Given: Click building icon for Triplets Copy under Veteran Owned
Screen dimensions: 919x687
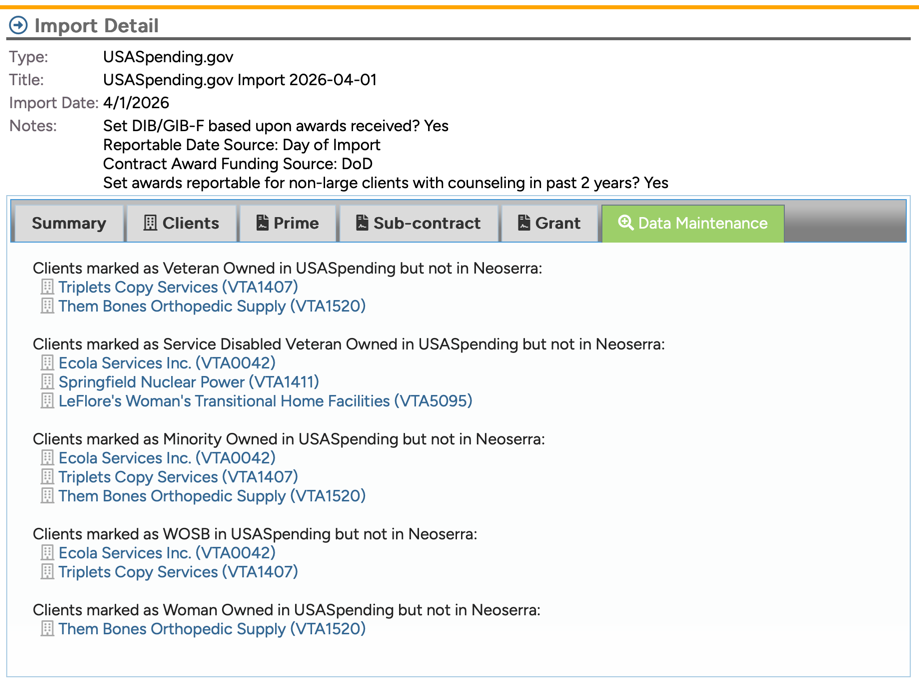Looking at the screenshot, I should click(47, 287).
